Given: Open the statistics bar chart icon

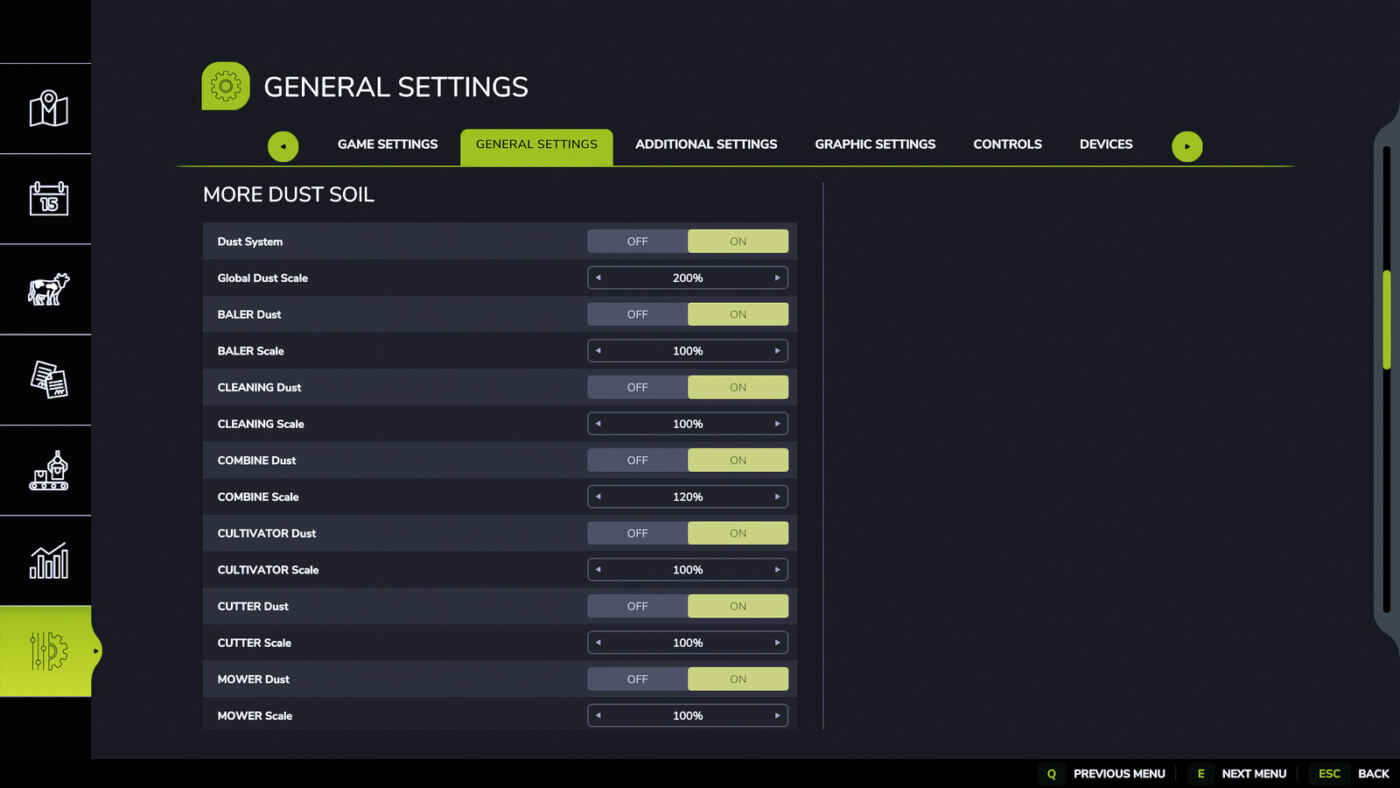Looking at the screenshot, I should pyautogui.click(x=47, y=561).
